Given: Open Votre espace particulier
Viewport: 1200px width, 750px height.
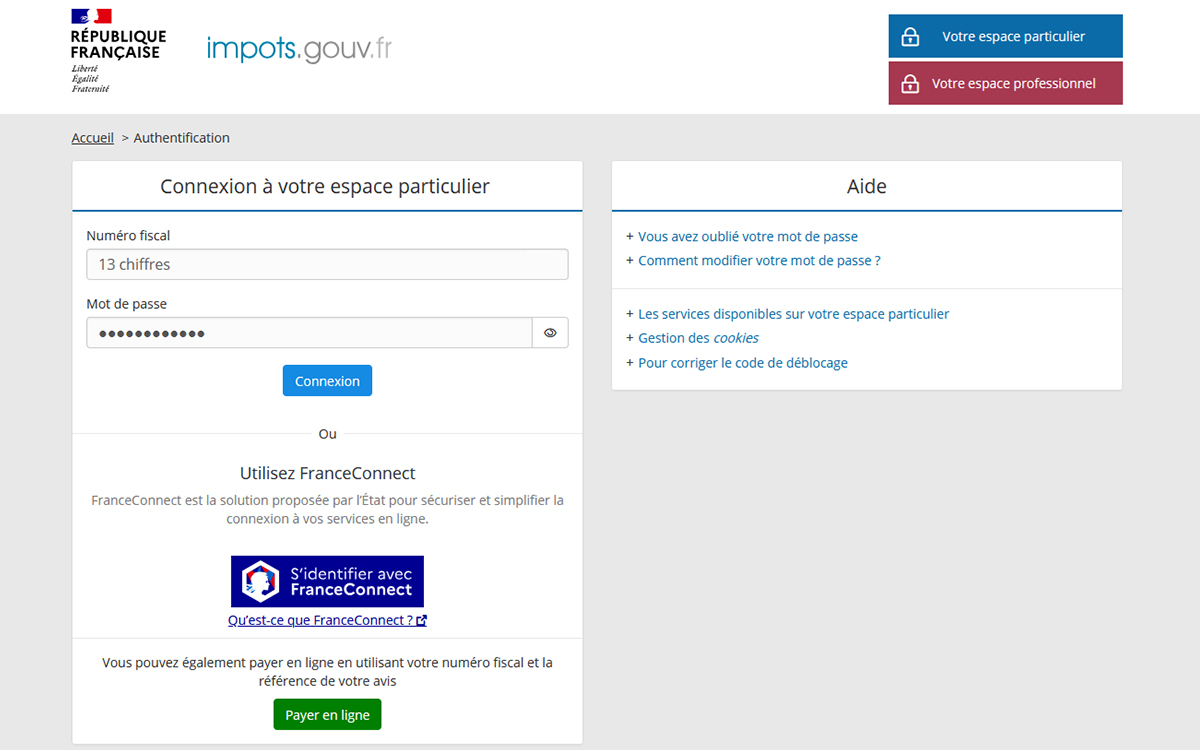Looking at the screenshot, I should click(1005, 36).
